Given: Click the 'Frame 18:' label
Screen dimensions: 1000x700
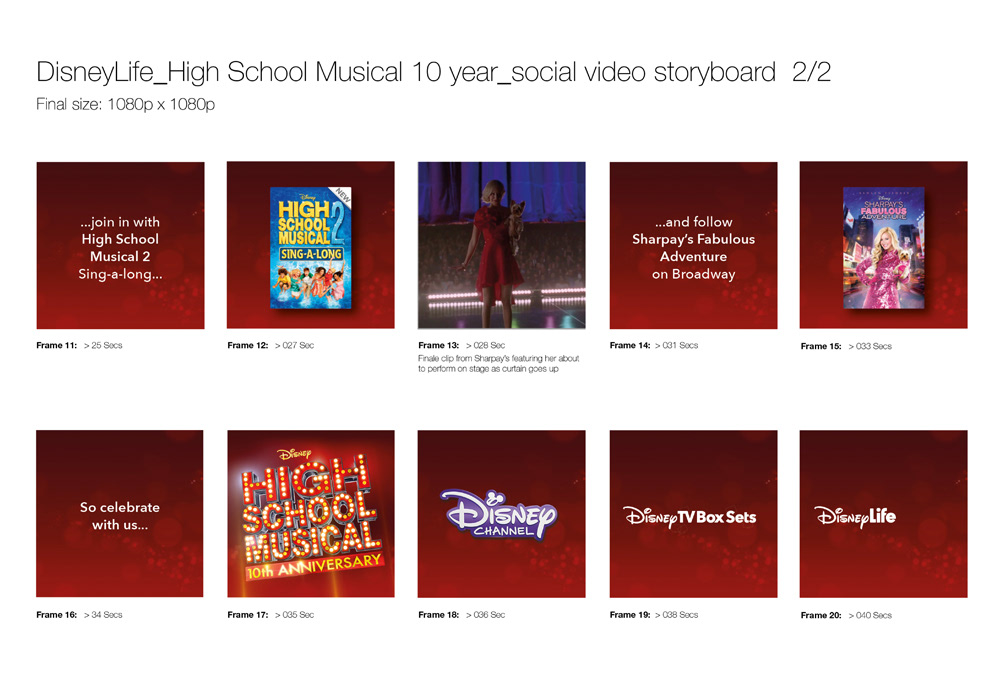Looking at the screenshot, I should point(438,615).
